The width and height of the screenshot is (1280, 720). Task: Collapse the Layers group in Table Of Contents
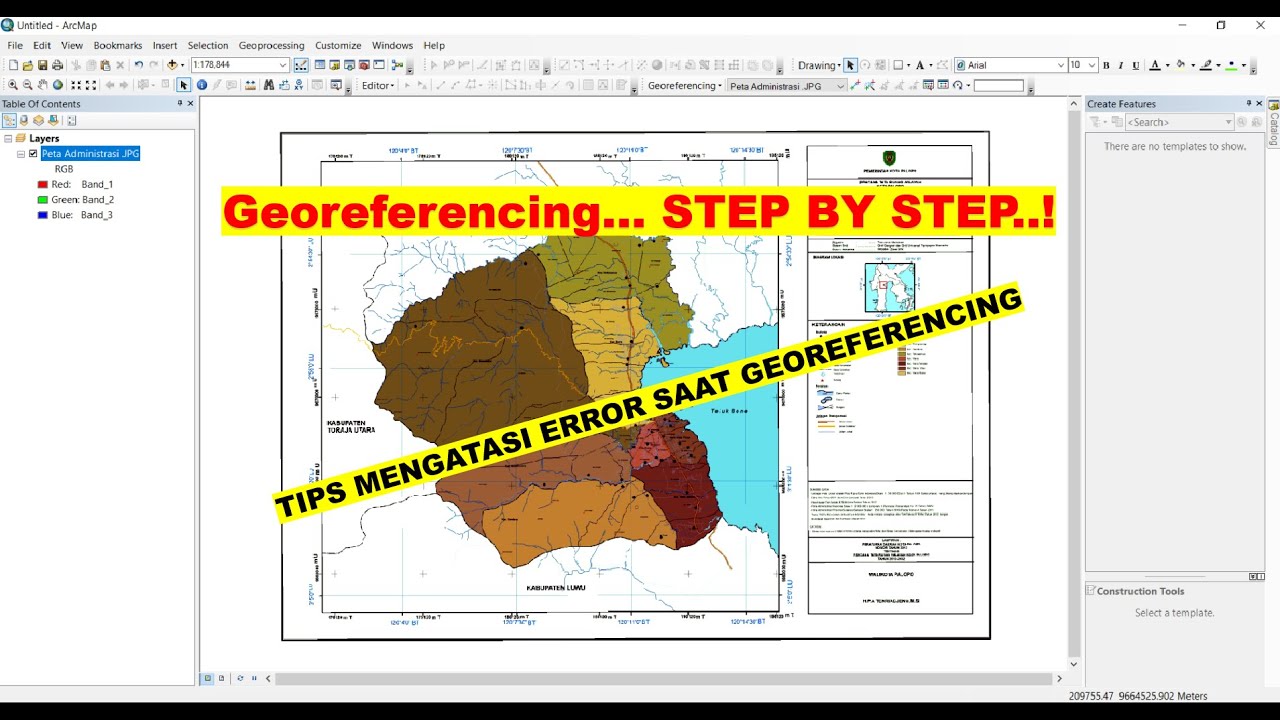pos(8,139)
